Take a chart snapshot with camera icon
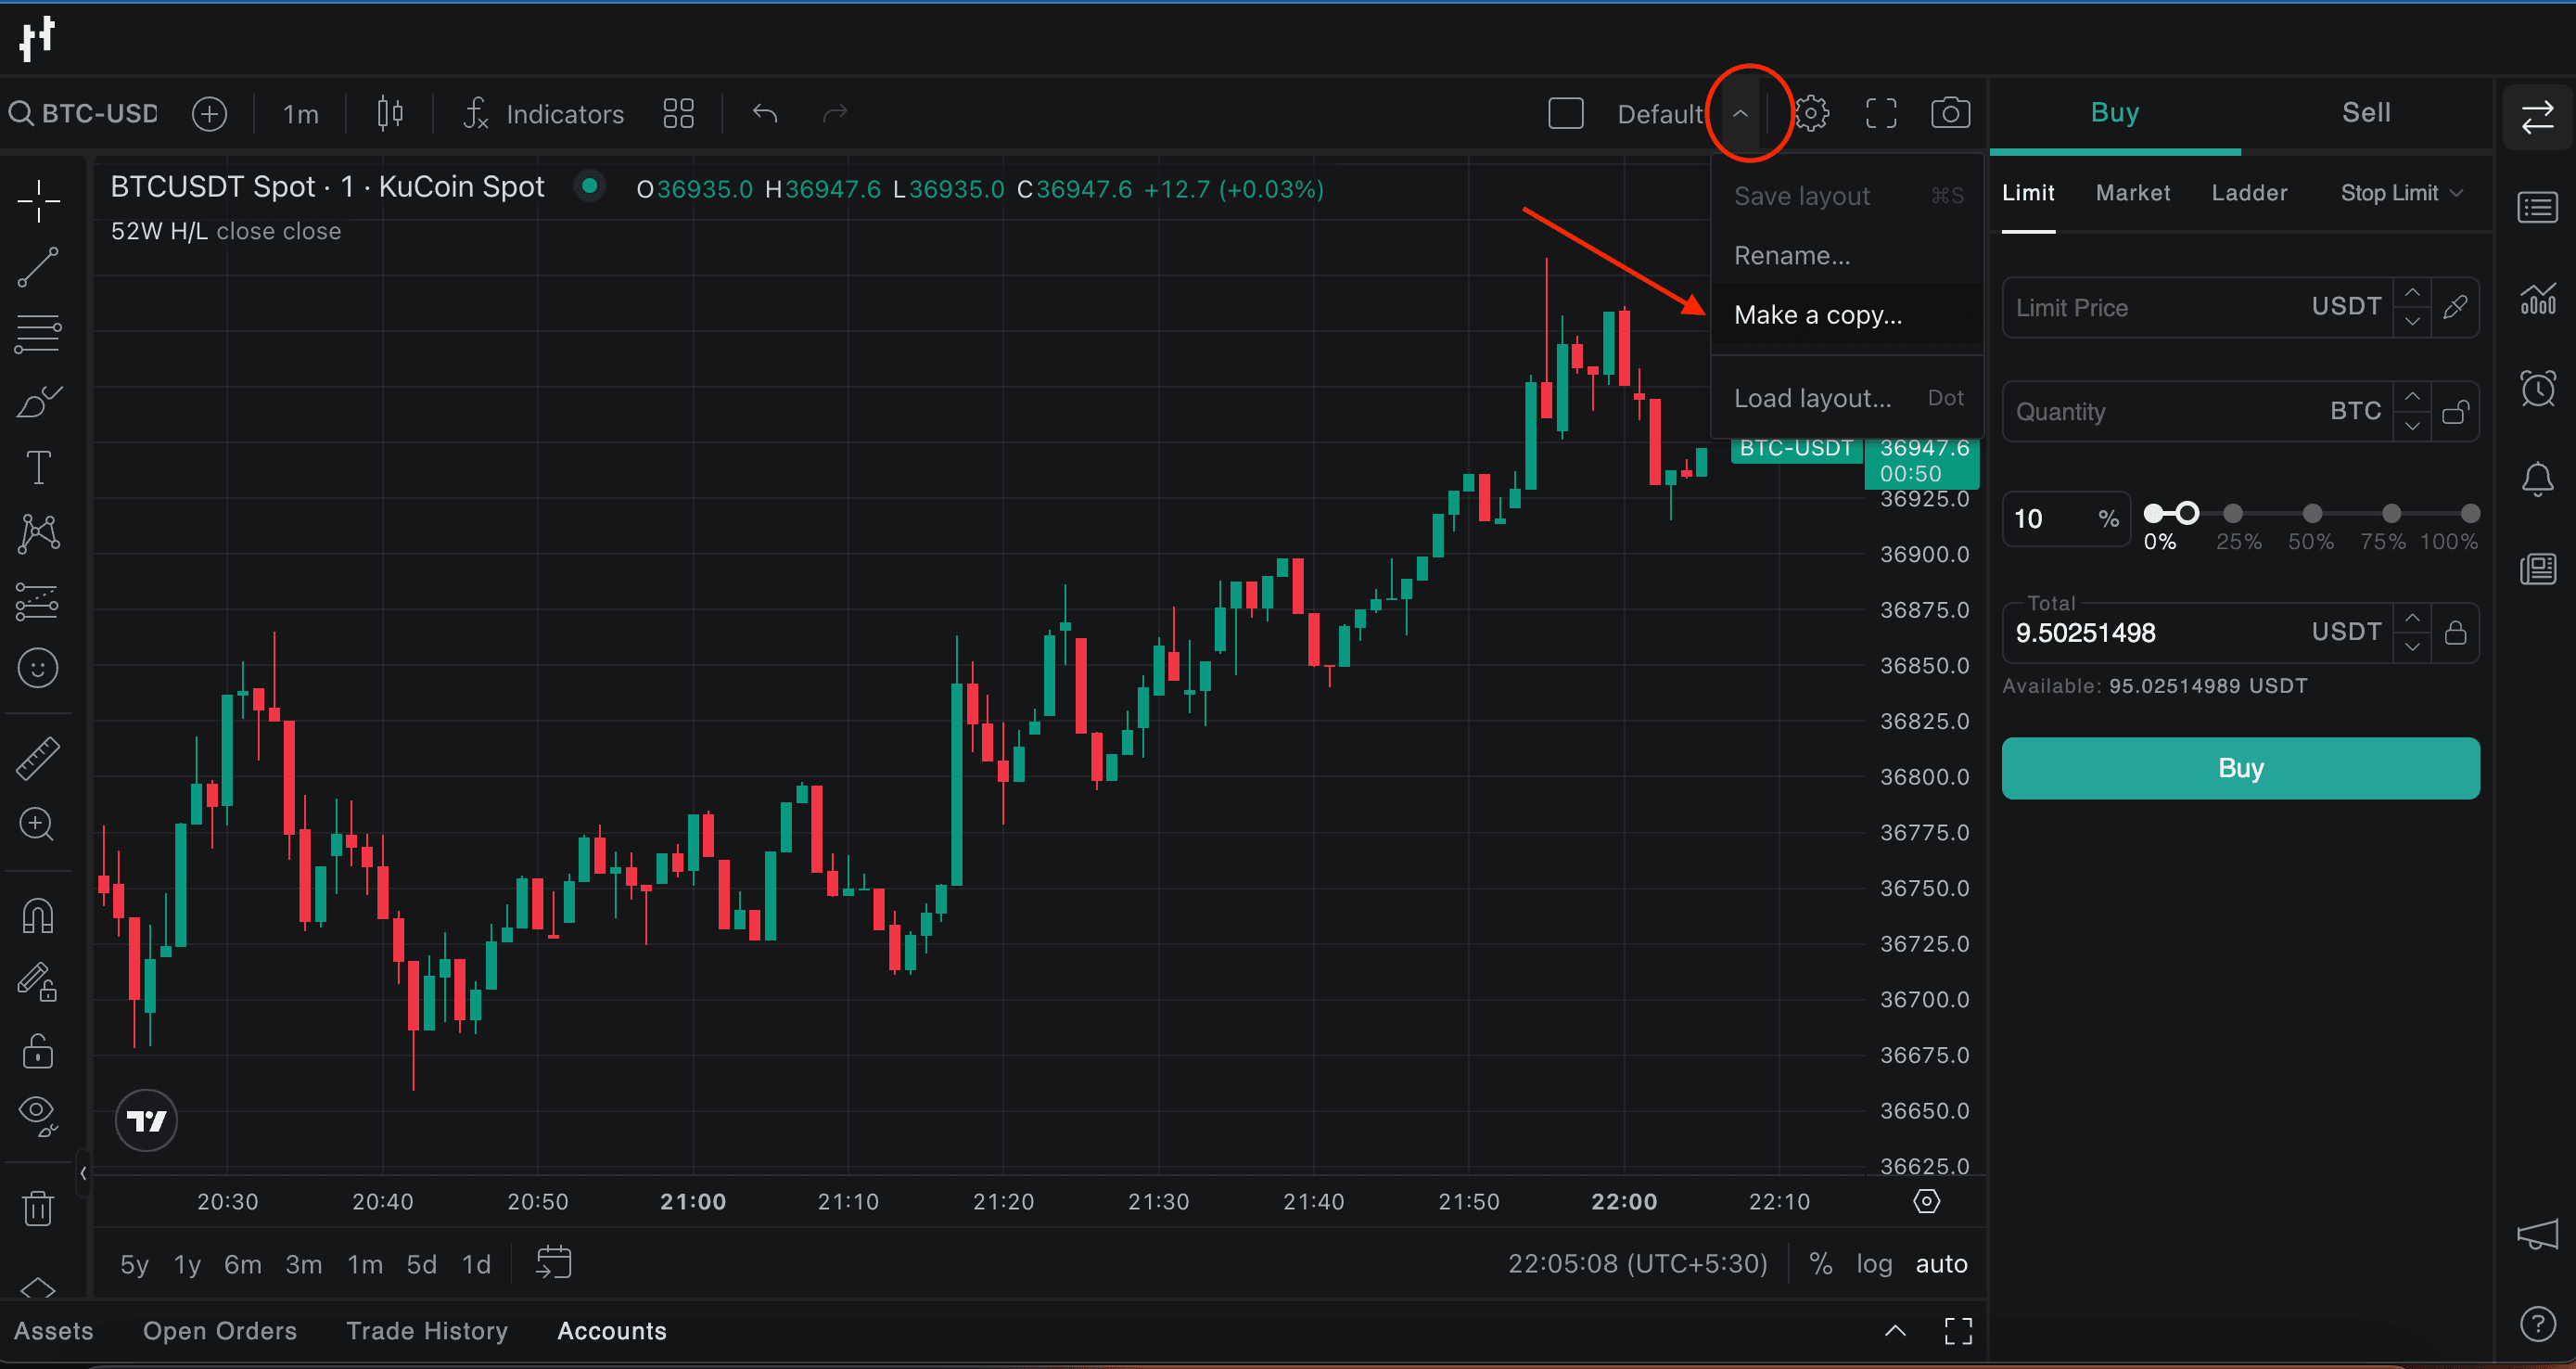This screenshot has width=2576, height=1369. (x=1950, y=113)
